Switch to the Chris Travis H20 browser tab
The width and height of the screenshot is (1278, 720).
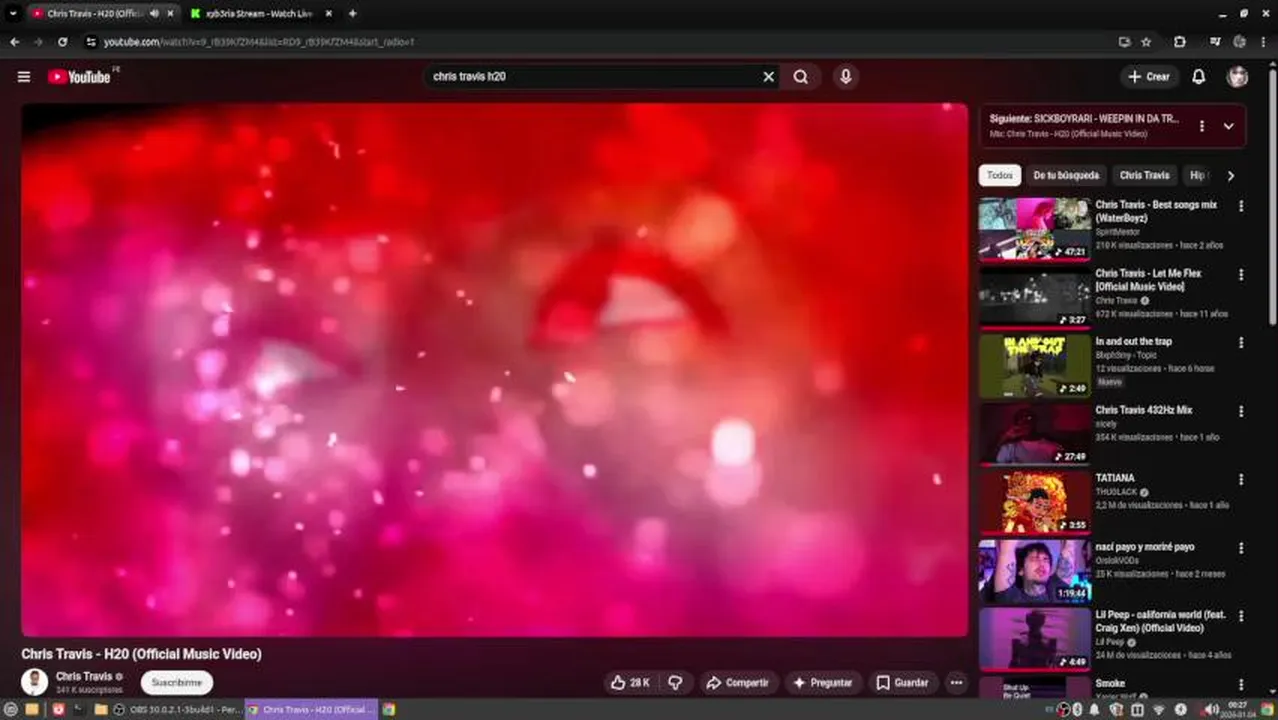tap(95, 13)
